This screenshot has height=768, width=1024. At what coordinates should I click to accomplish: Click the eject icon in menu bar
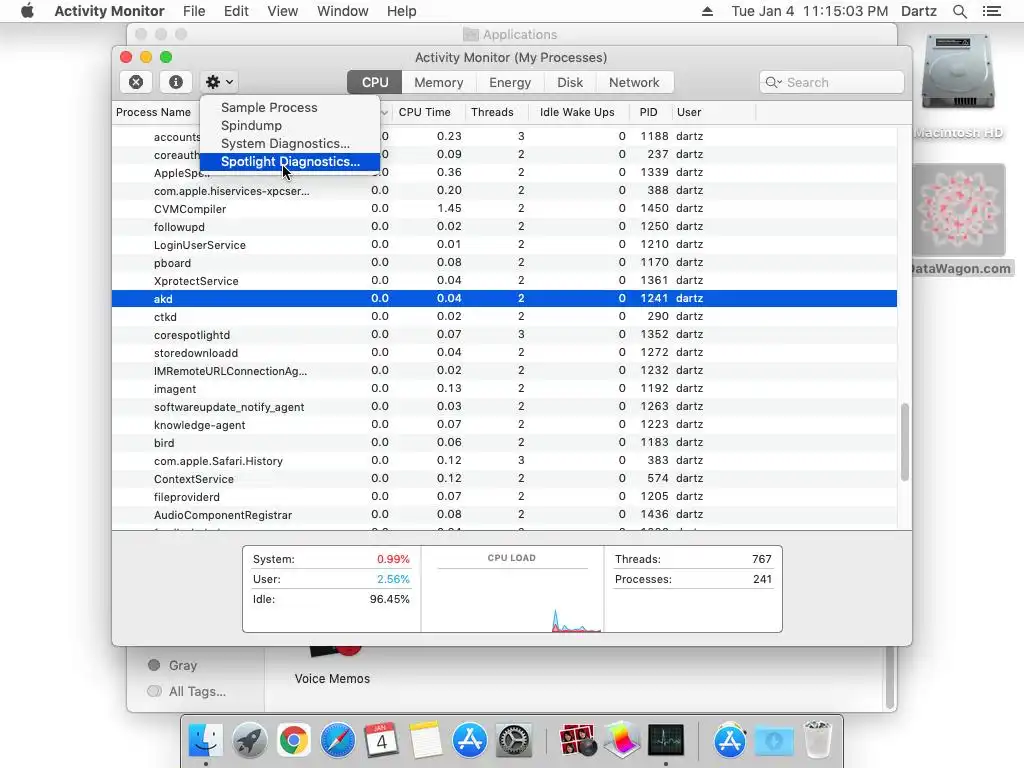(x=707, y=11)
